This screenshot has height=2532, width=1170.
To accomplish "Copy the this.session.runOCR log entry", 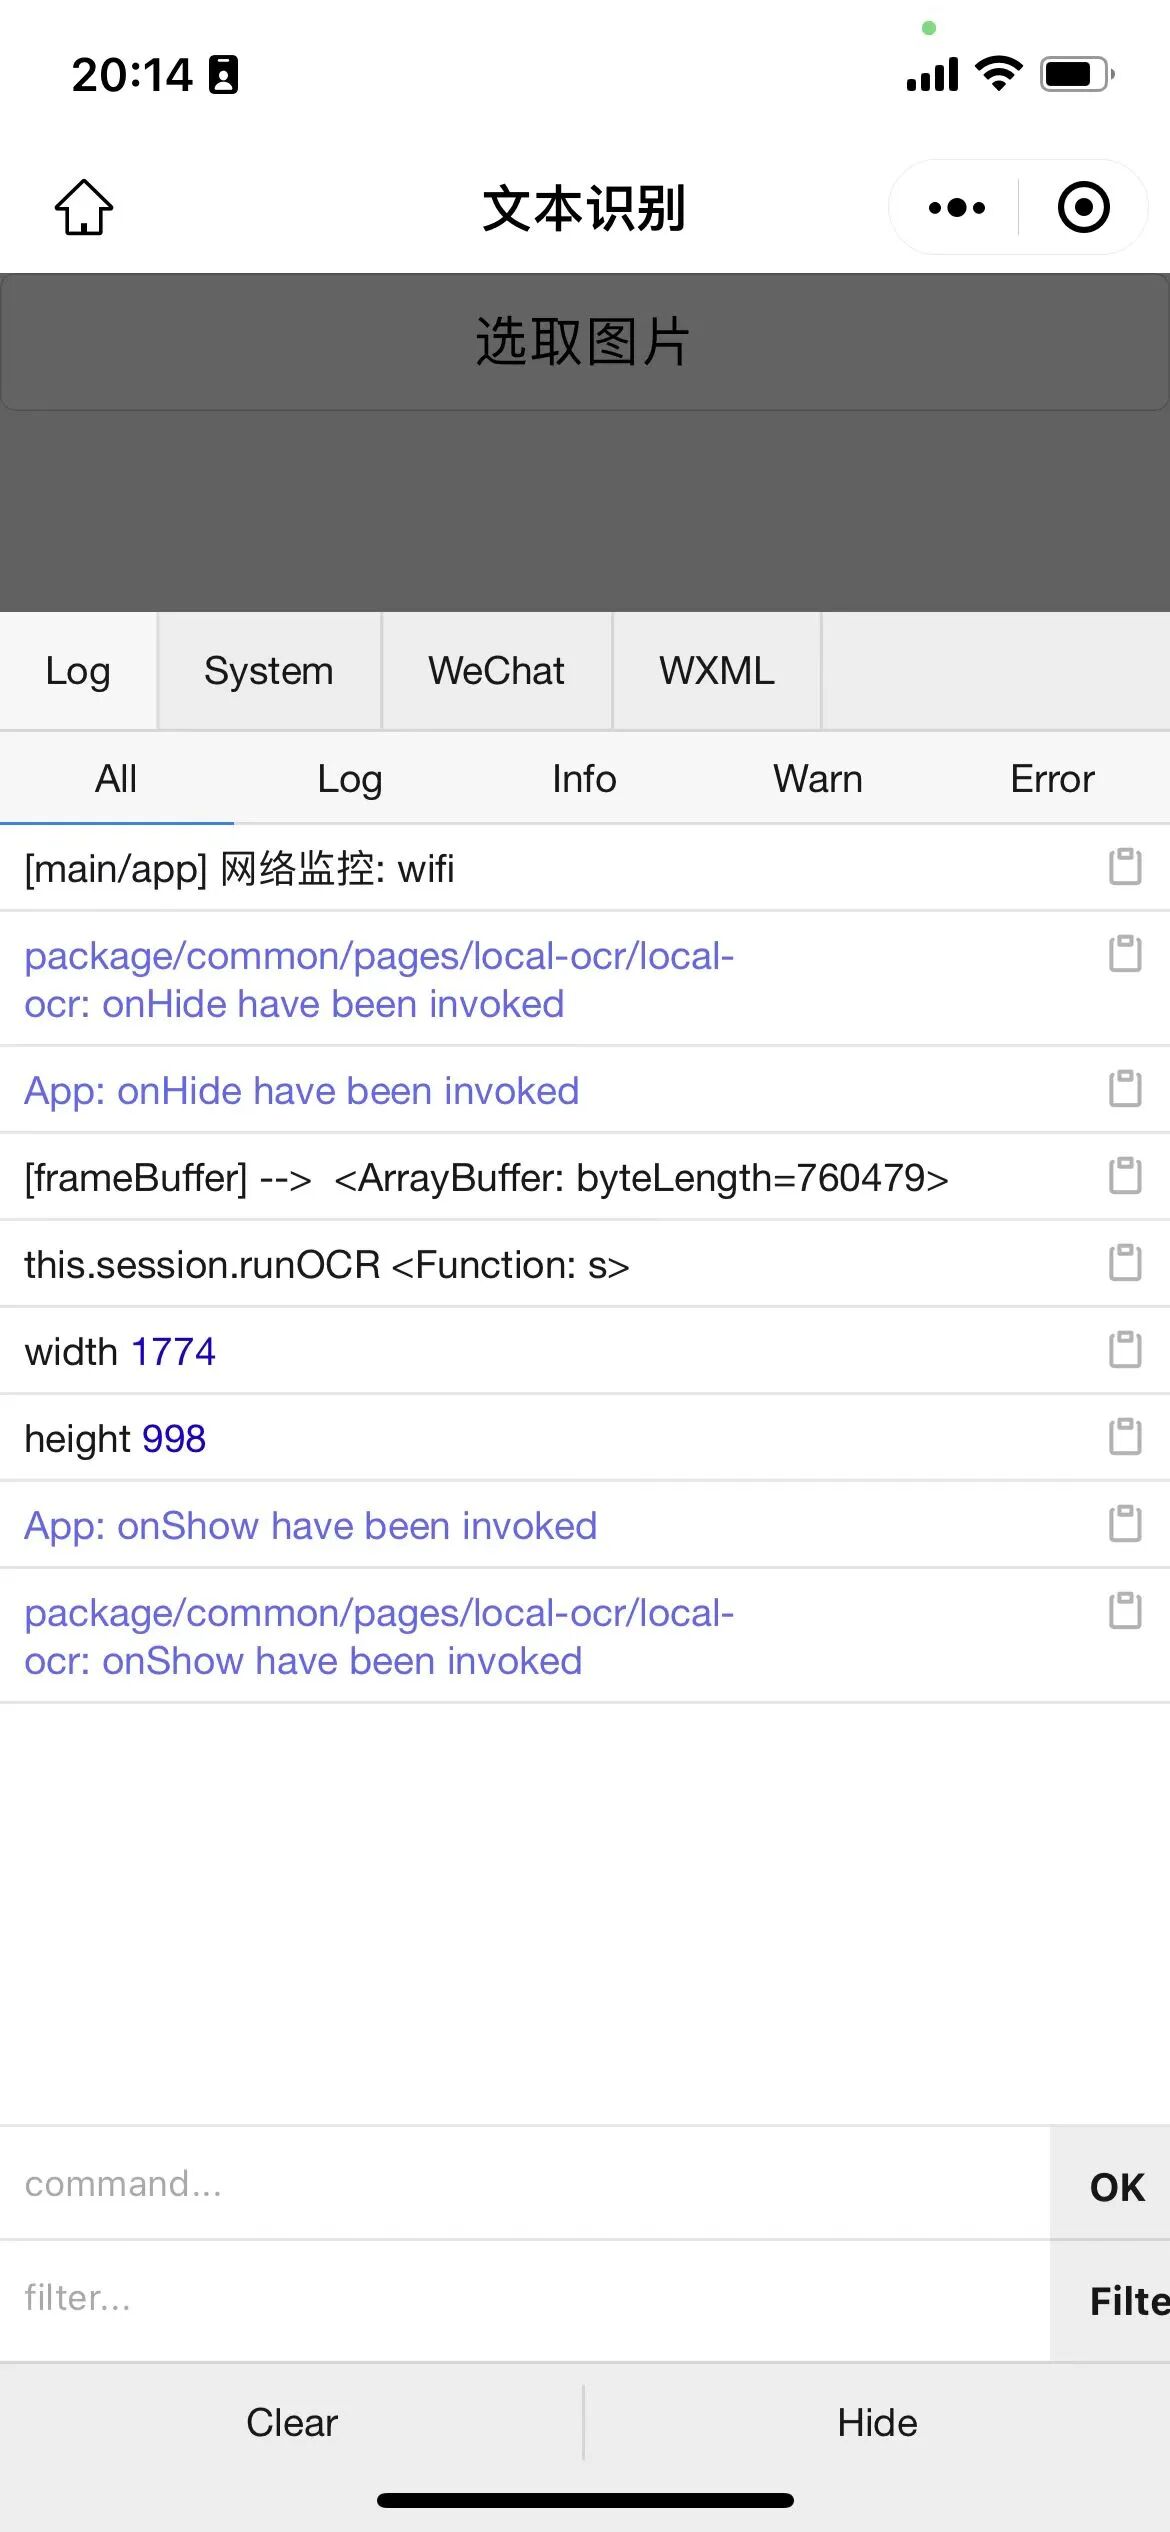I will [x=1125, y=1263].
